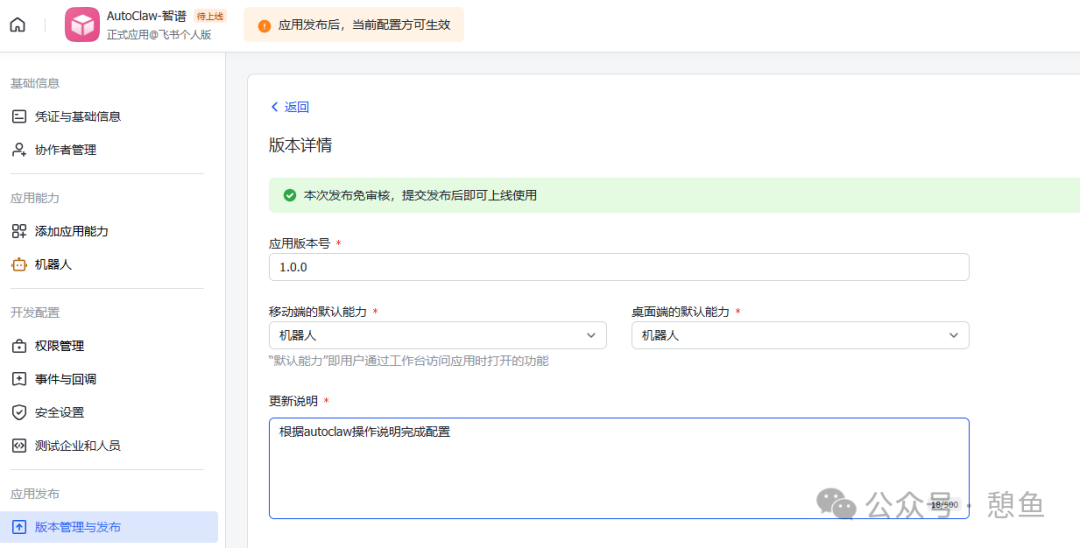Image resolution: width=1080 pixels, height=548 pixels.
Task: Click the 基础信息 section heading
Action: point(35,83)
